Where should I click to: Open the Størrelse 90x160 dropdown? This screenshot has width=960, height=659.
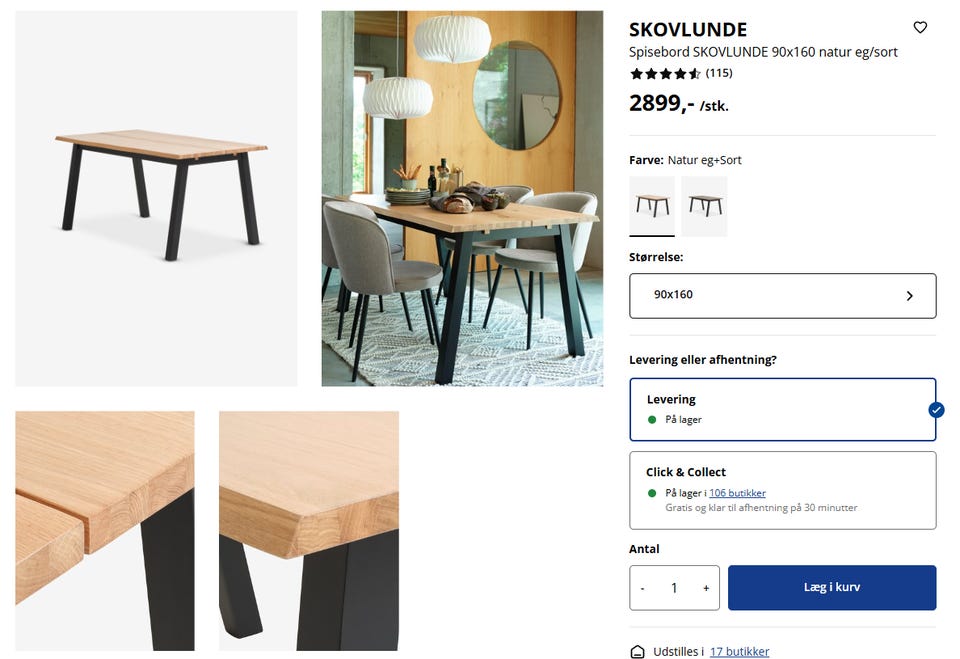tap(782, 296)
